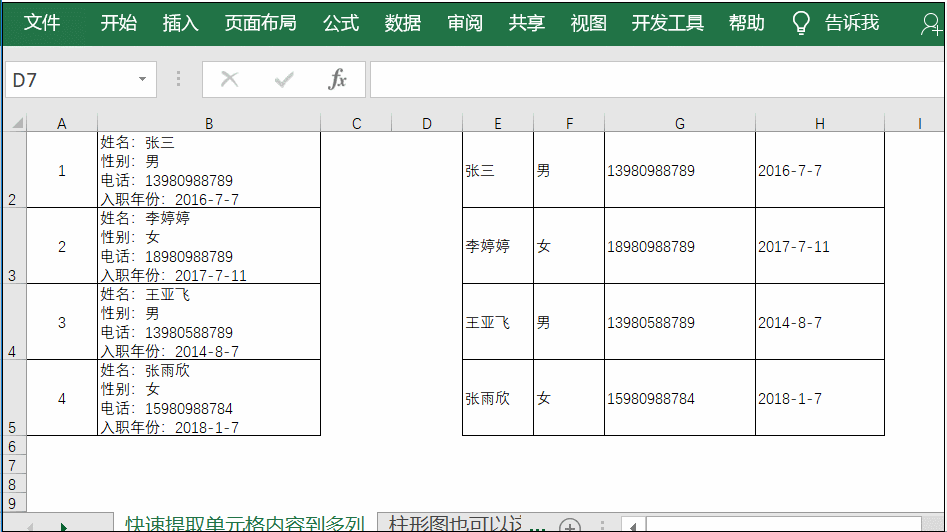The image size is (947, 532).
Task: Select row 3 header
Action: pos(13,246)
